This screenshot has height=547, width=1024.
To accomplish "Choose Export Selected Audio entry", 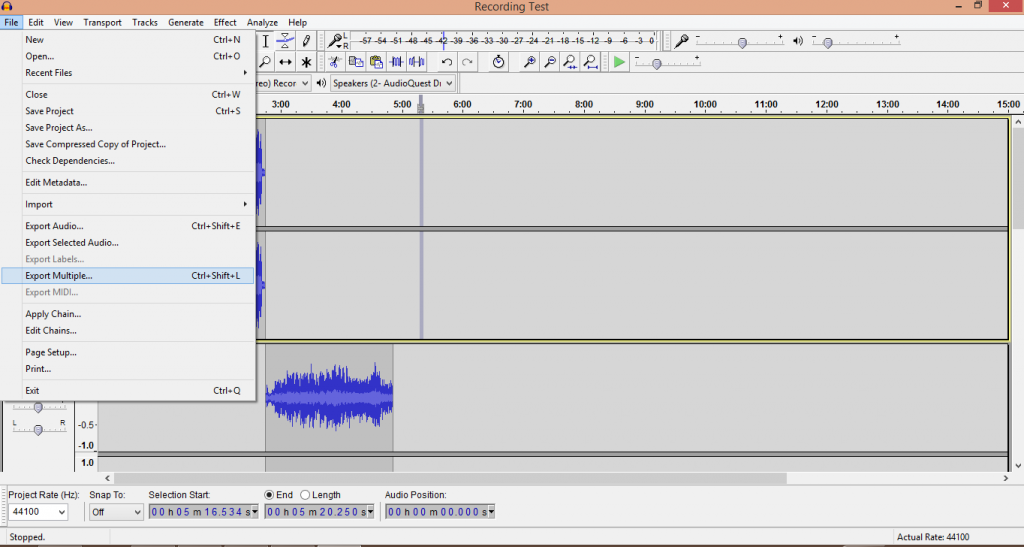I will [x=128, y=242].
